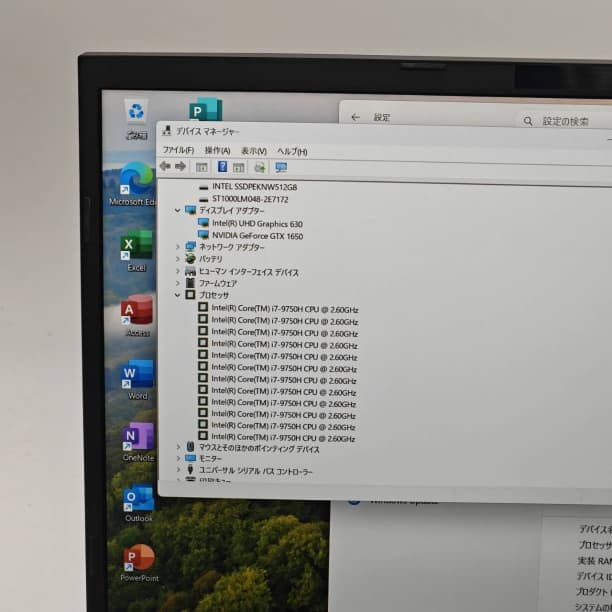Viewport: 612px width, 612px height.
Task: Click the Update driver toolbar icon with green arrow
Action: click(x=260, y=168)
